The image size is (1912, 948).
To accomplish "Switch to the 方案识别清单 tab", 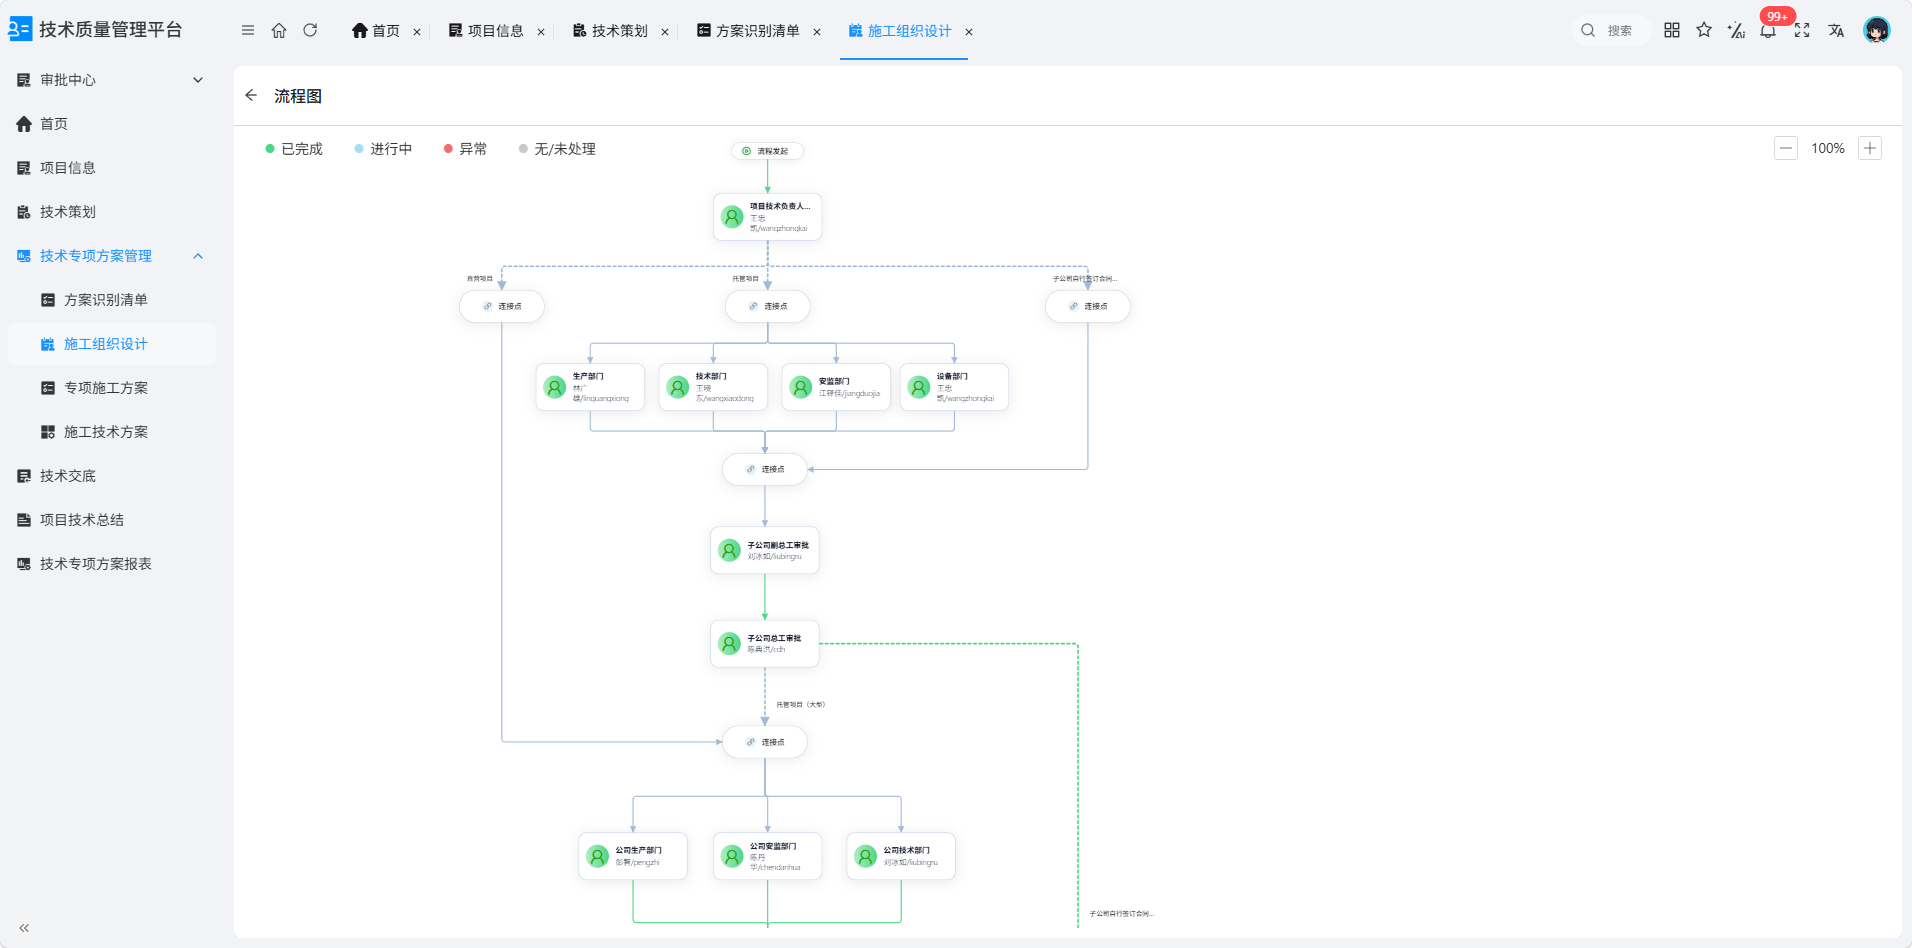I will [x=757, y=31].
